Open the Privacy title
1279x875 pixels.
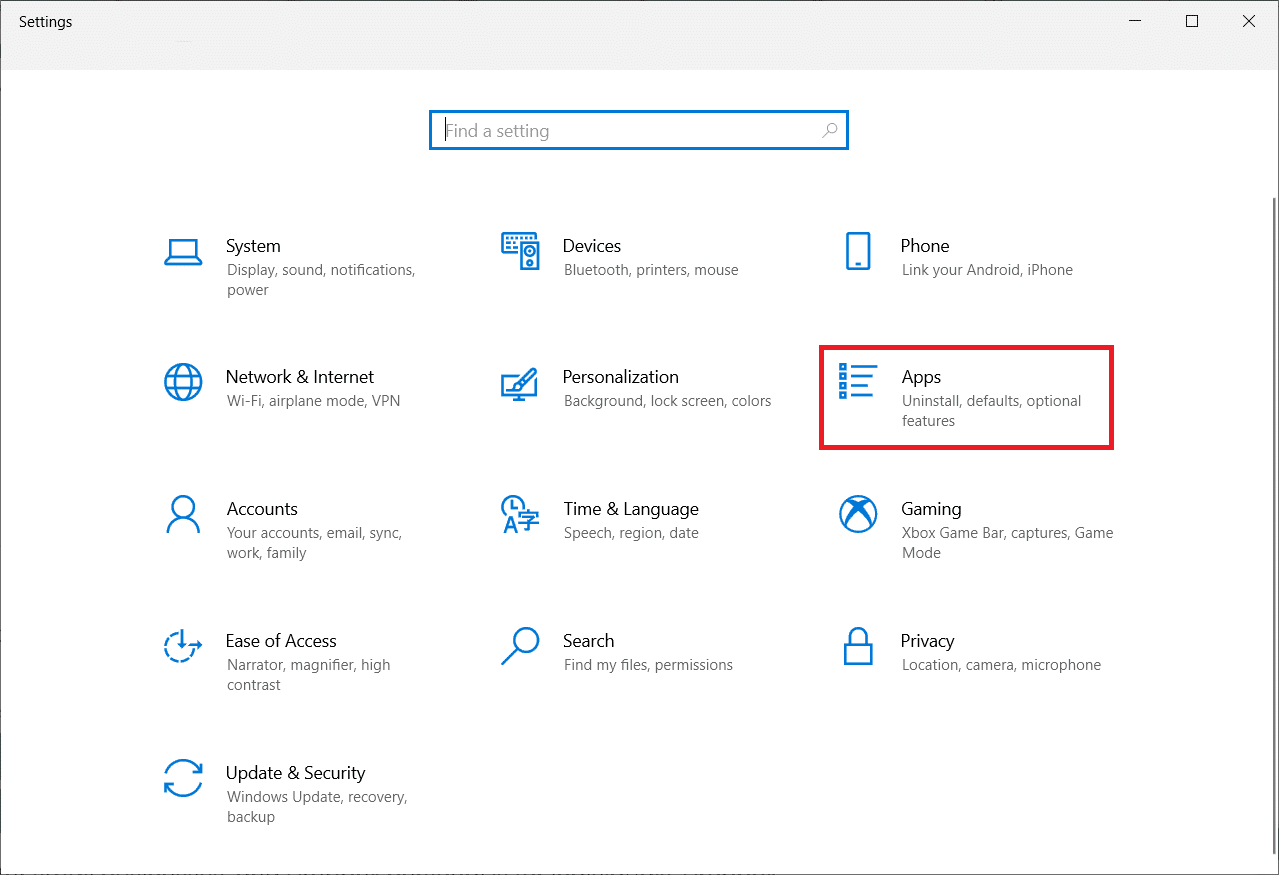point(928,641)
